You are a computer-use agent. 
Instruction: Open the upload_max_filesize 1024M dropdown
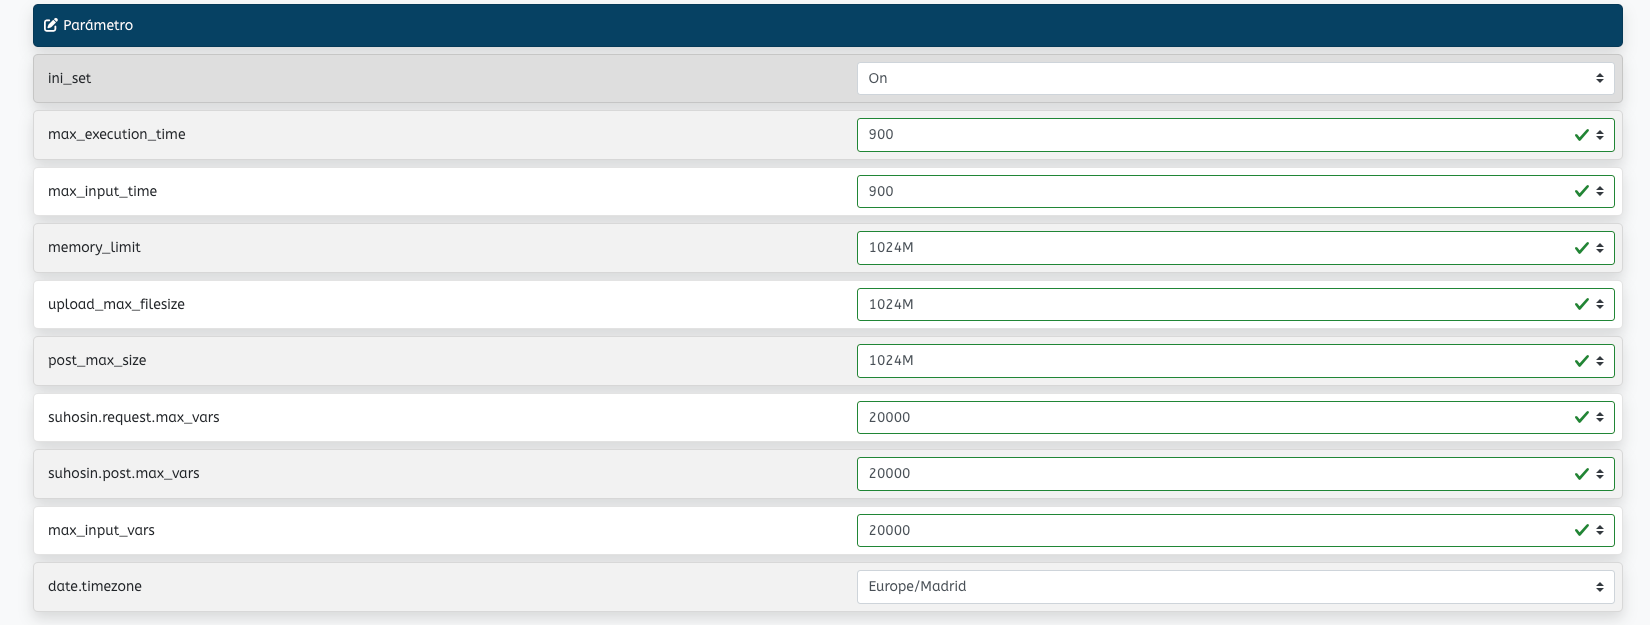[1235, 304]
